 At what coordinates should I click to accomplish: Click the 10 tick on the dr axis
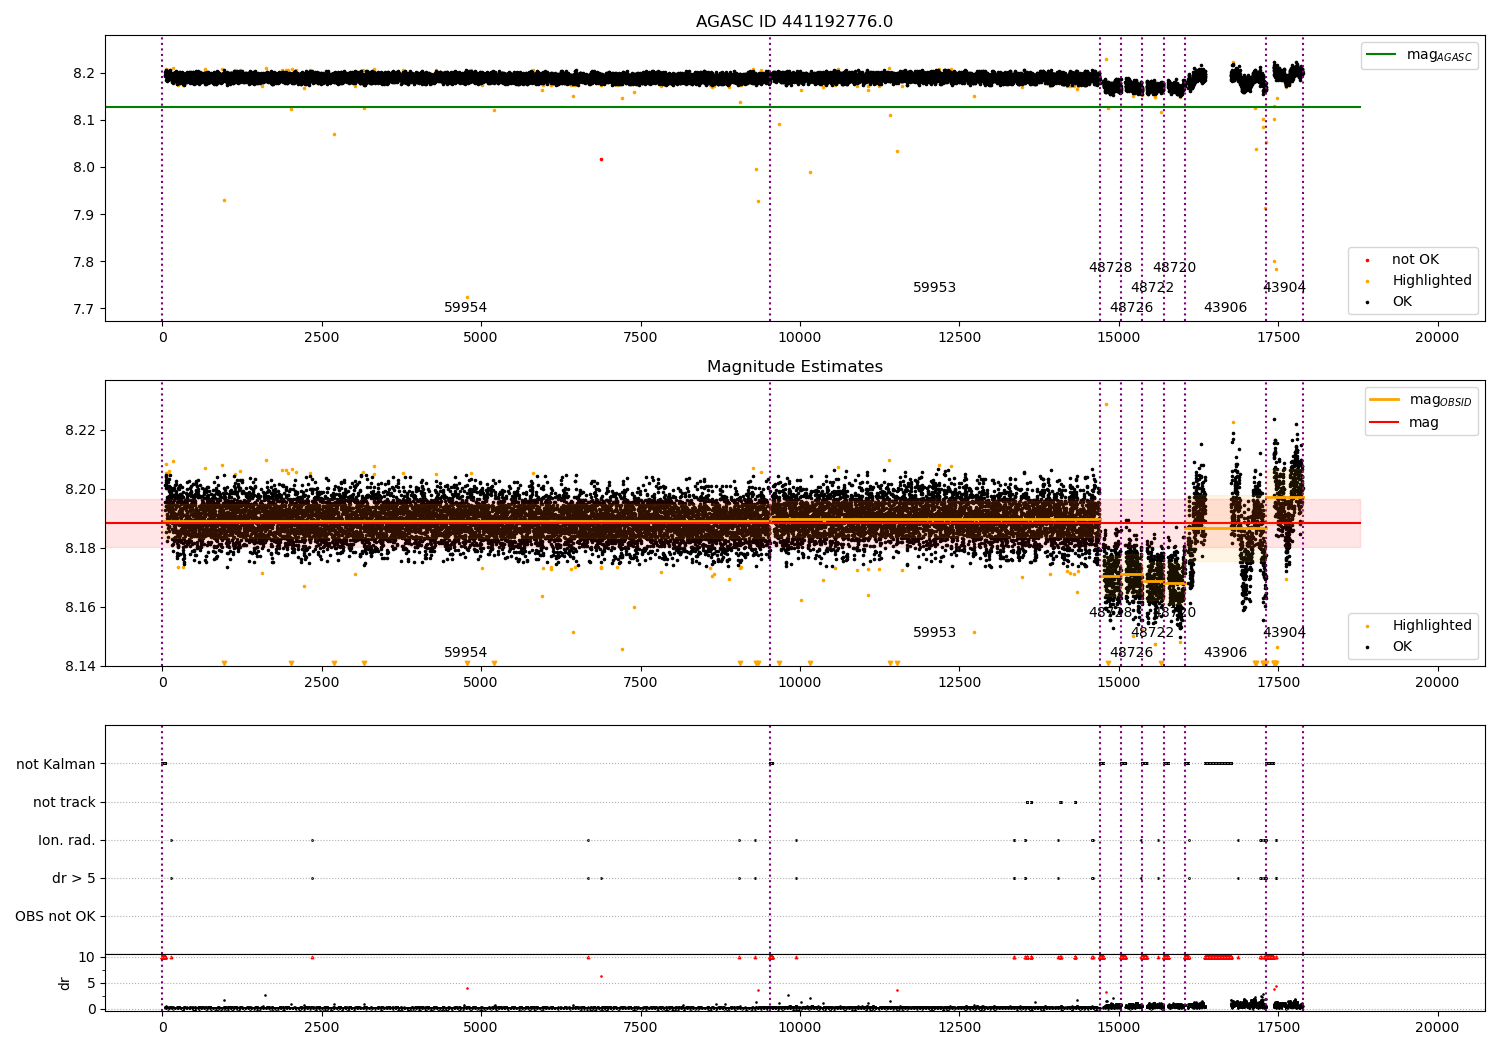(87, 958)
